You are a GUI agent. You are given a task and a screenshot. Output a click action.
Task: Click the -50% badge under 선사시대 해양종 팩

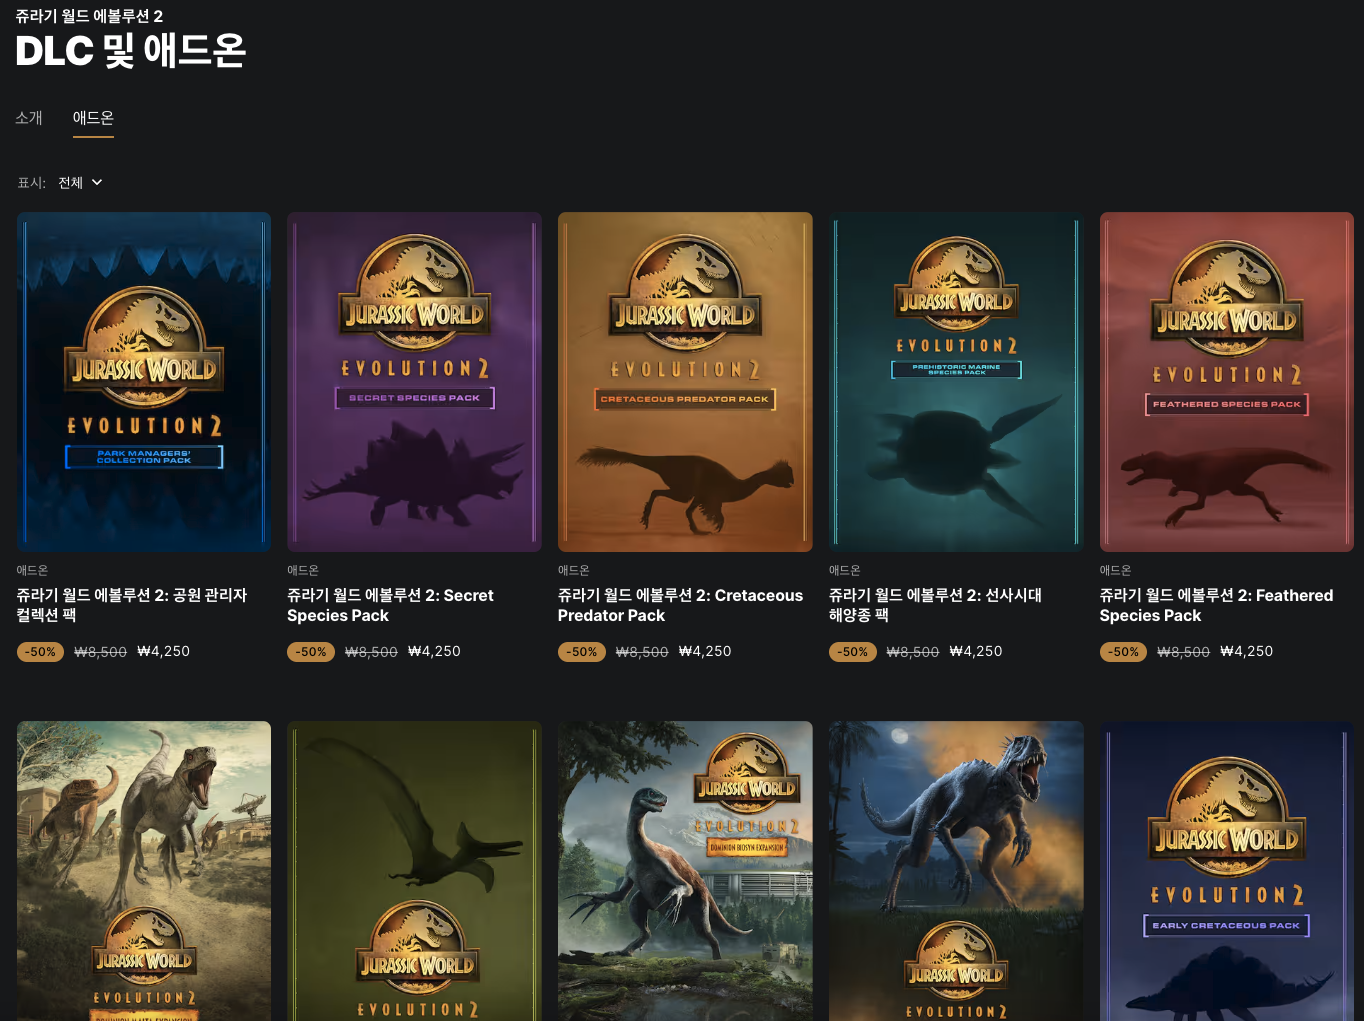[853, 652]
